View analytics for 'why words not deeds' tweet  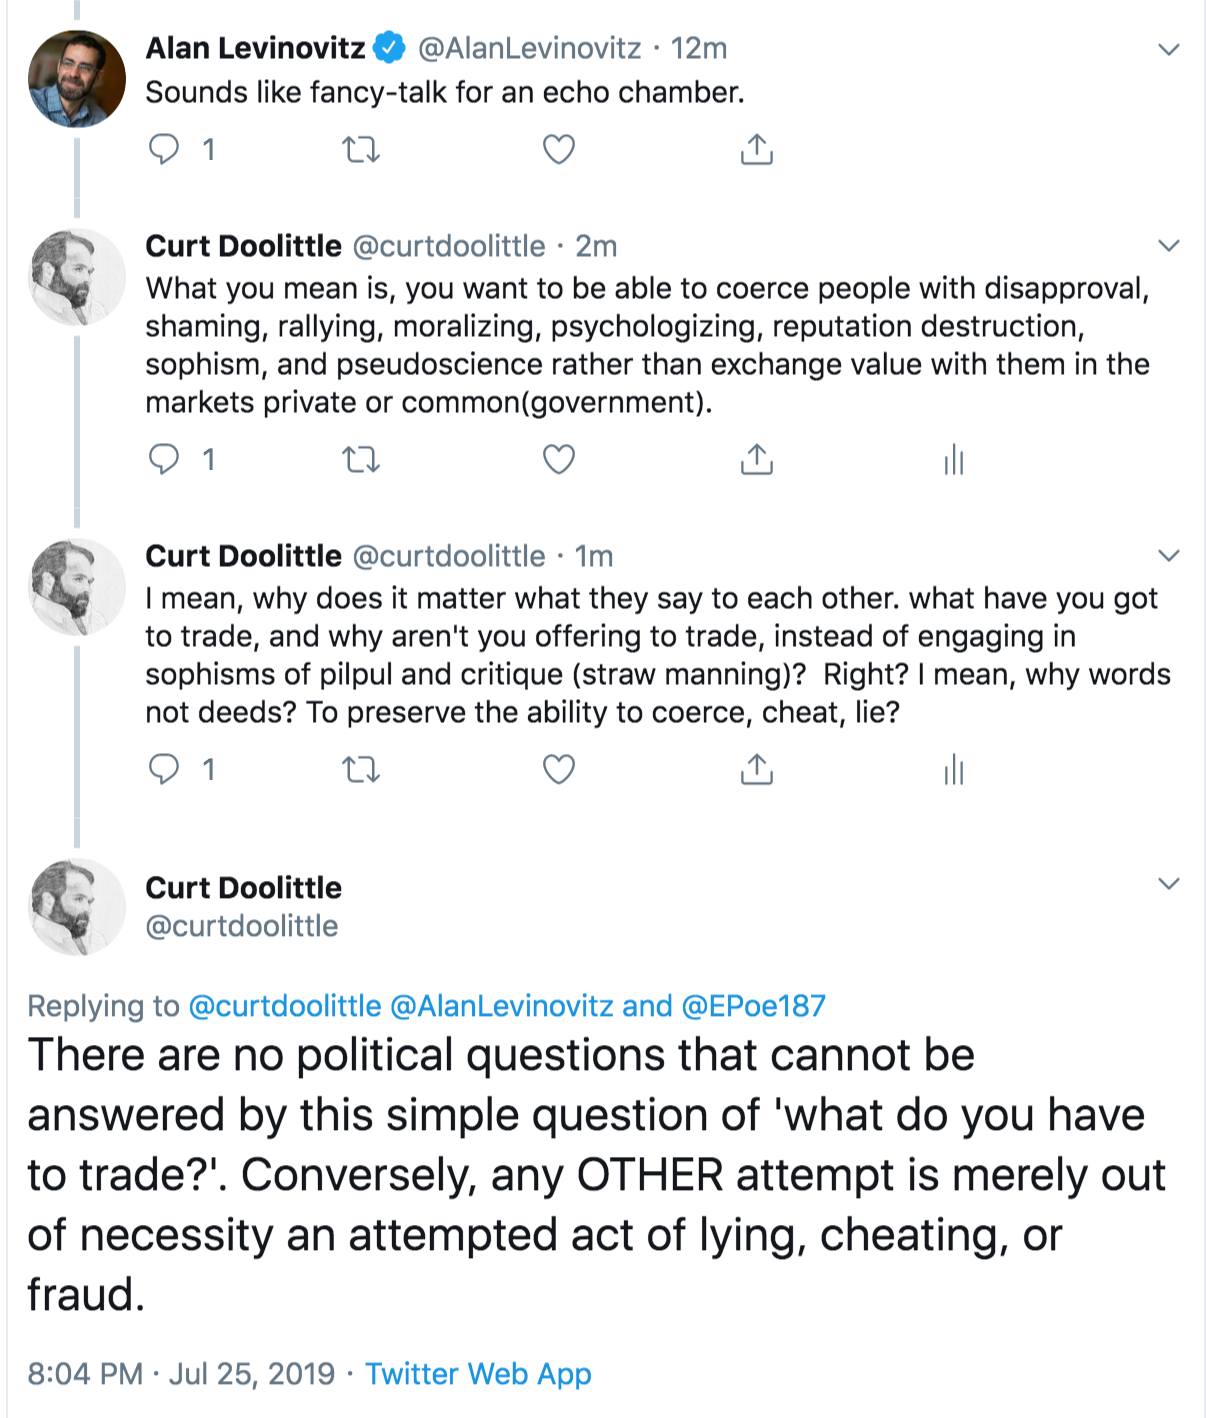[x=954, y=770]
